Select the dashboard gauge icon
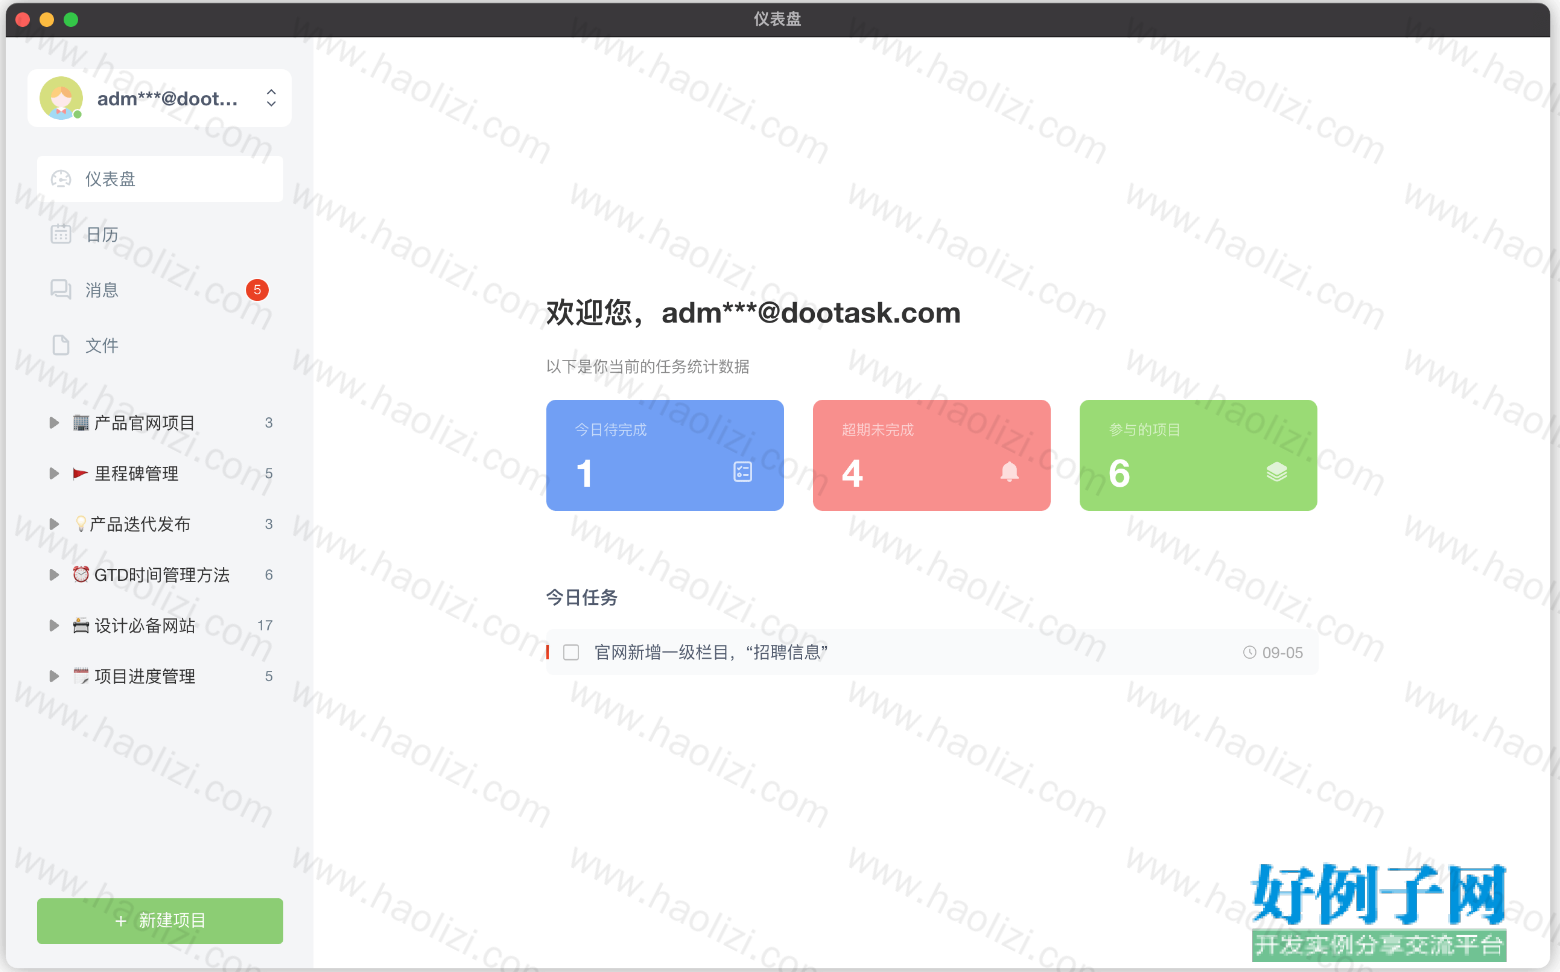This screenshot has height=972, width=1560. pos(61,179)
